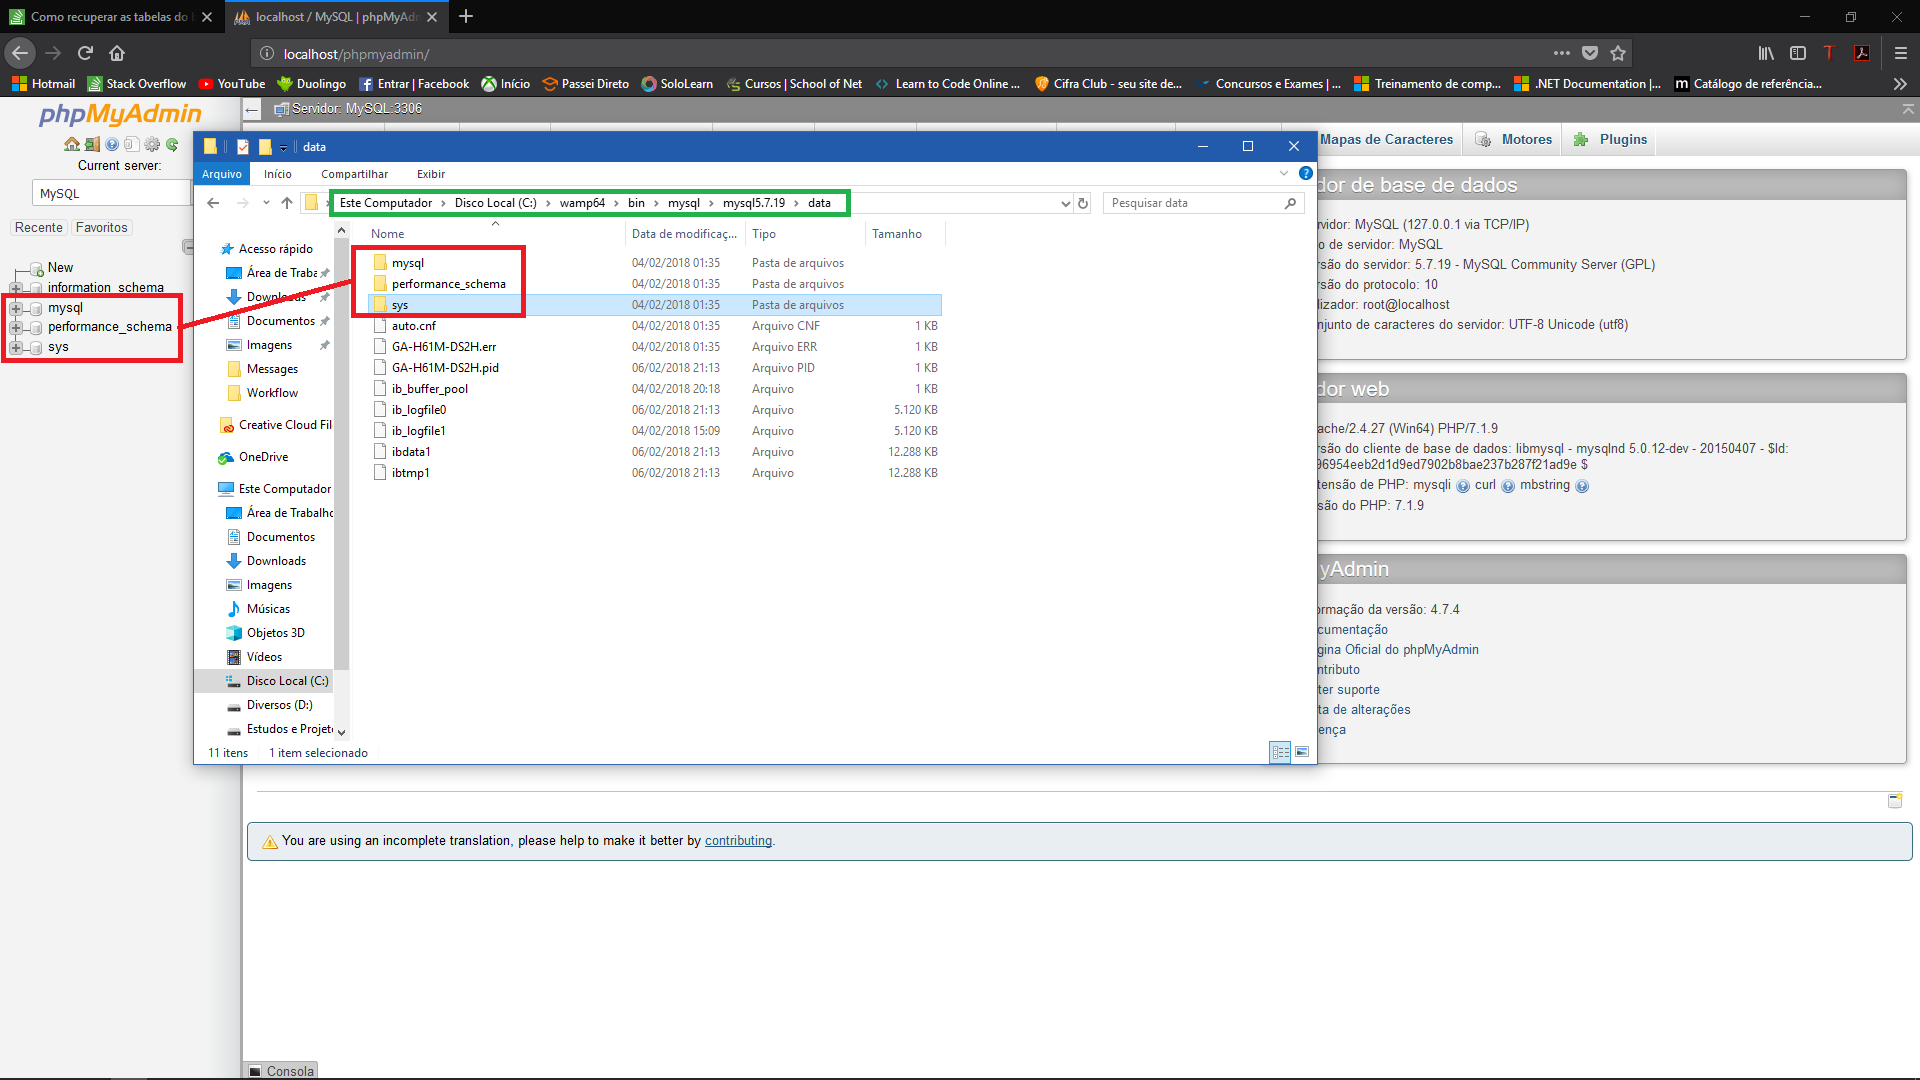Switch to 'Como recuperar as tabelas' browser tab

click(x=110, y=17)
